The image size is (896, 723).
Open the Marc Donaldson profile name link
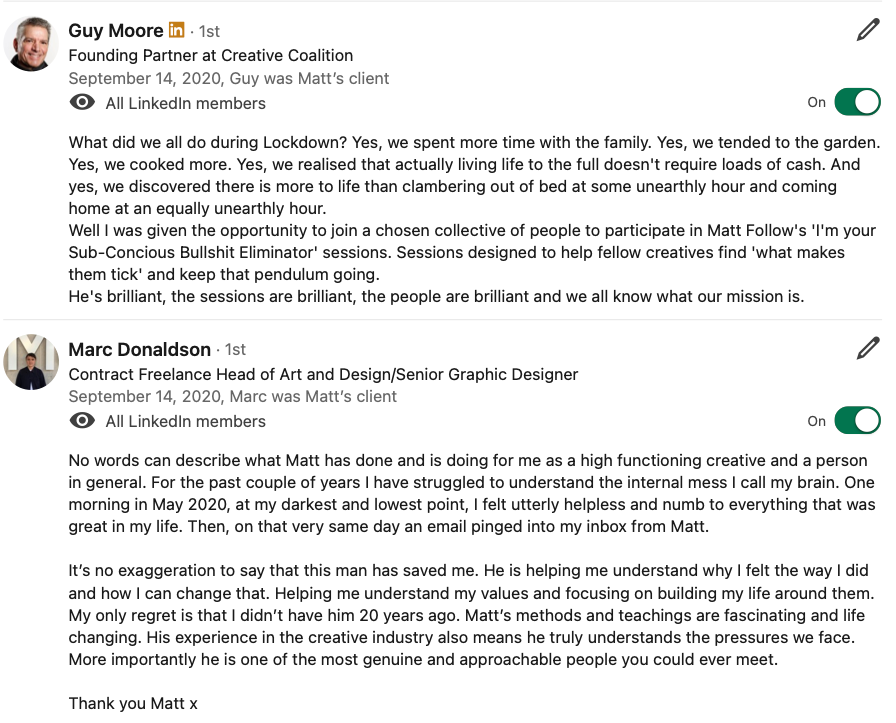coord(139,349)
